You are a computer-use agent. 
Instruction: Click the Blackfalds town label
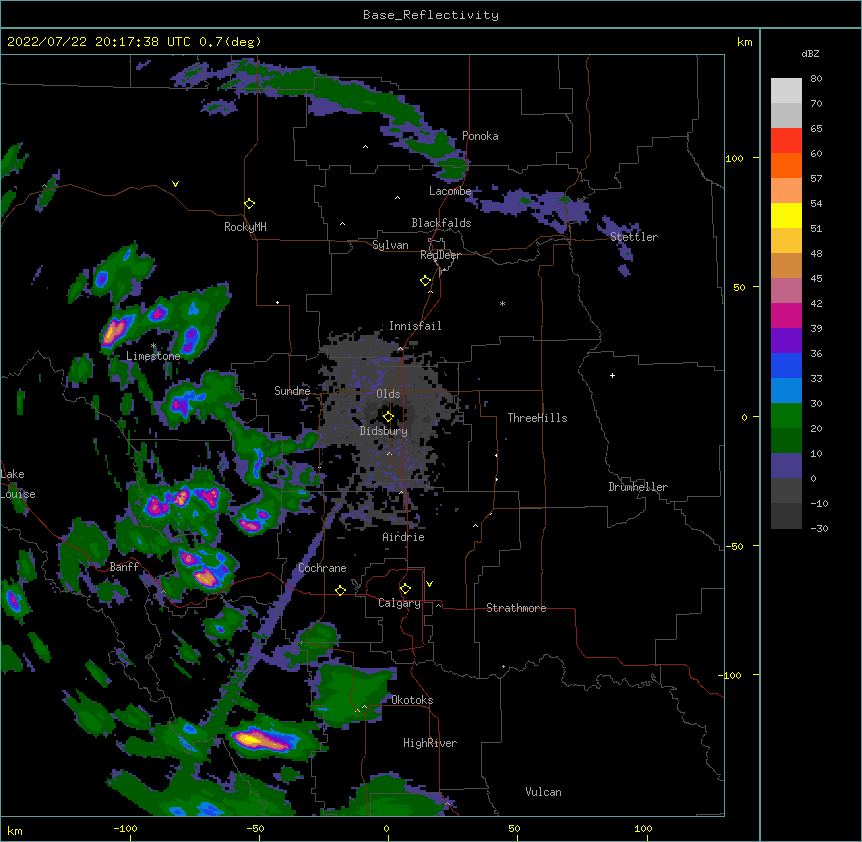tap(441, 223)
